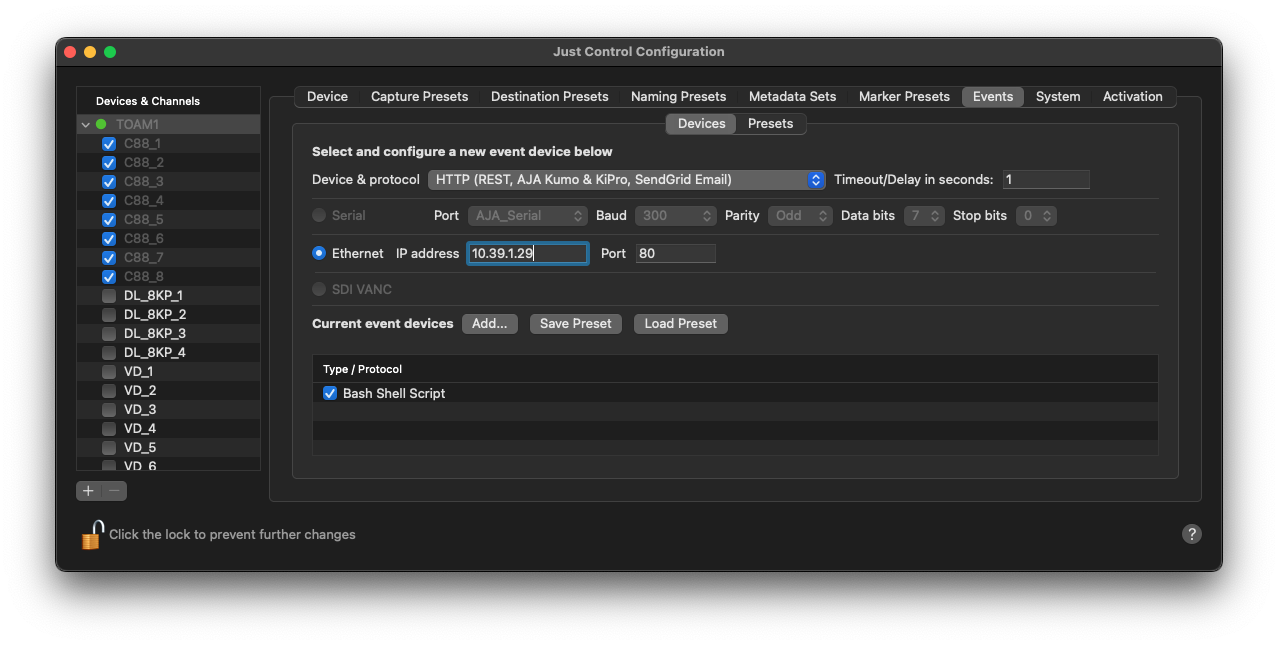Switch to the System tab

pos(1058,97)
